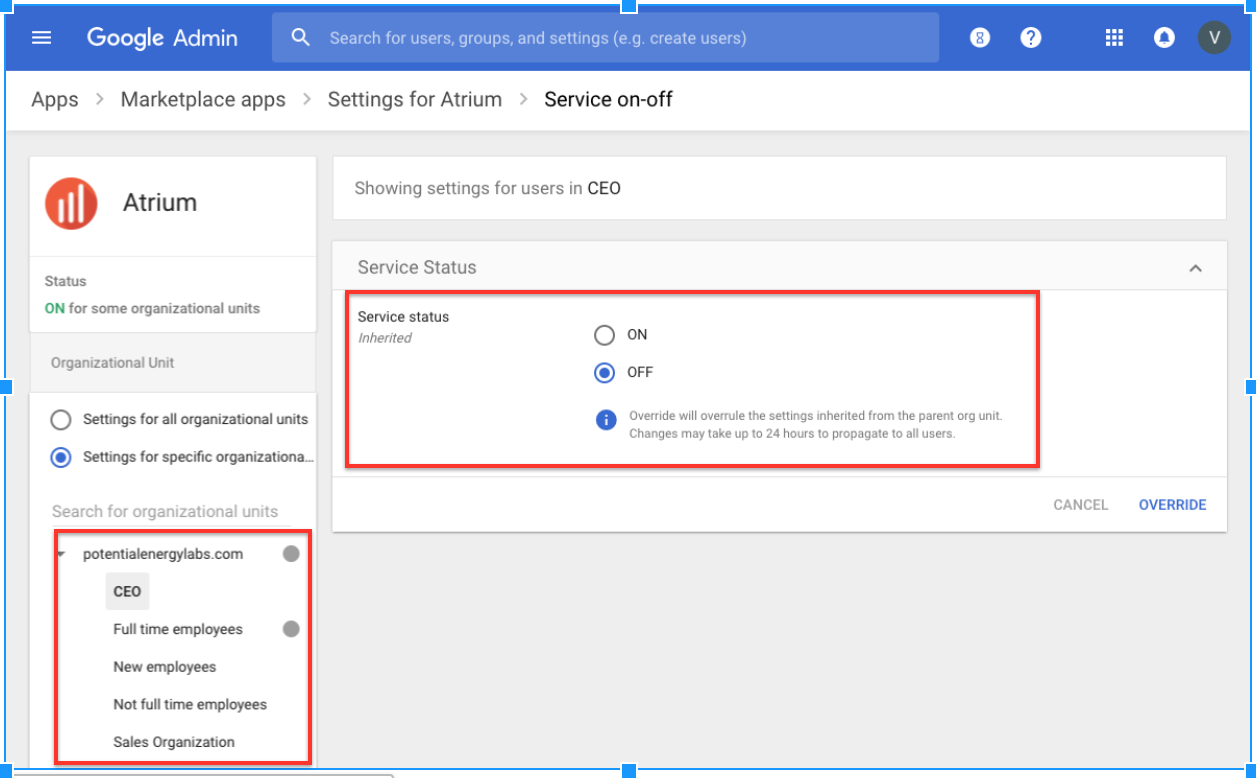This screenshot has height=778, width=1256.
Task: Go to Settings for Atrium breadcrumb
Action: pos(415,100)
